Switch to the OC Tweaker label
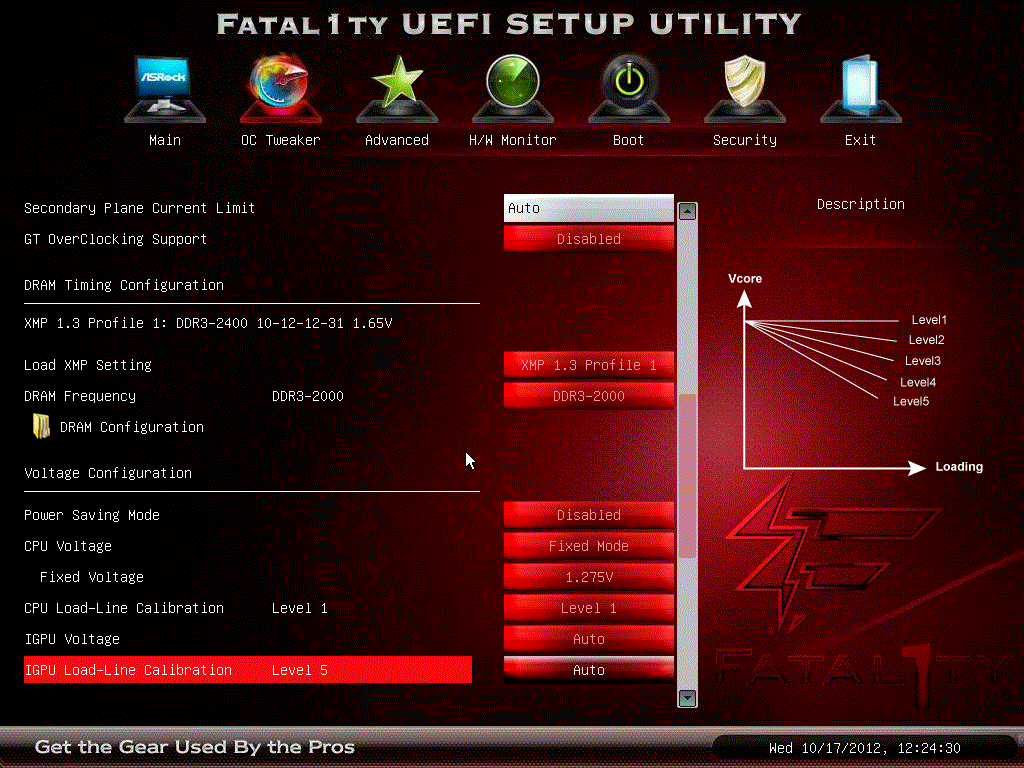Viewport: 1024px width, 768px height. click(281, 140)
